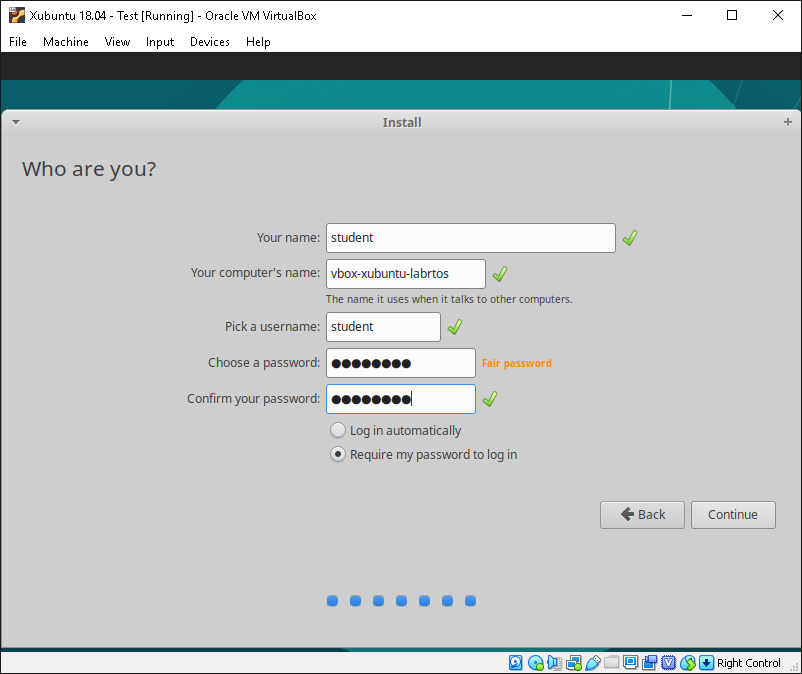Click the Your computer's name label
The width and height of the screenshot is (802, 674).
[x=255, y=273]
